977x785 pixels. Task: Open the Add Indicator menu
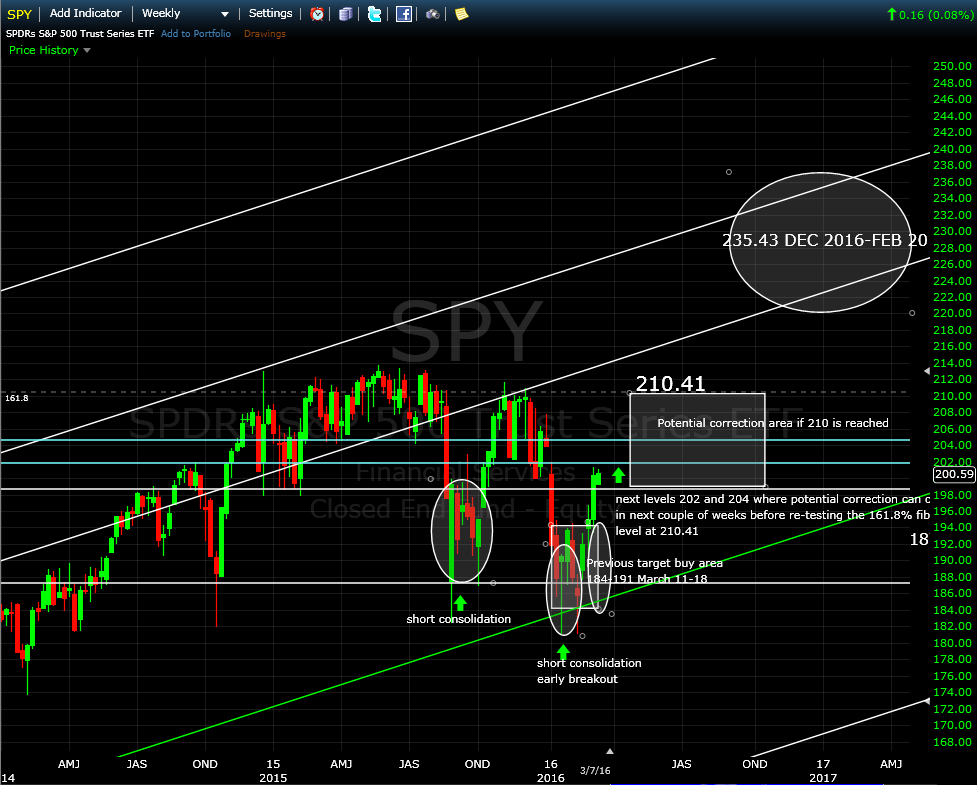click(85, 13)
